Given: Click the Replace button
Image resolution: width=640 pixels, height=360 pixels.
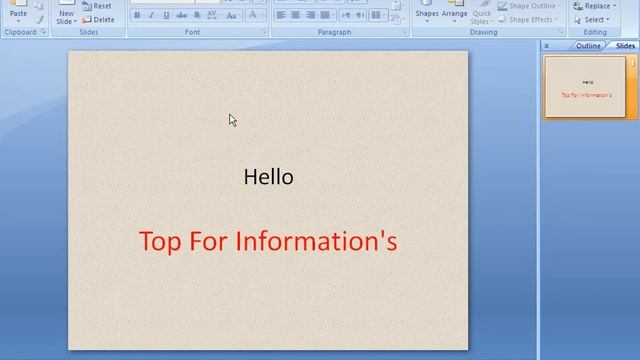Looking at the screenshot, I should 595,6.
